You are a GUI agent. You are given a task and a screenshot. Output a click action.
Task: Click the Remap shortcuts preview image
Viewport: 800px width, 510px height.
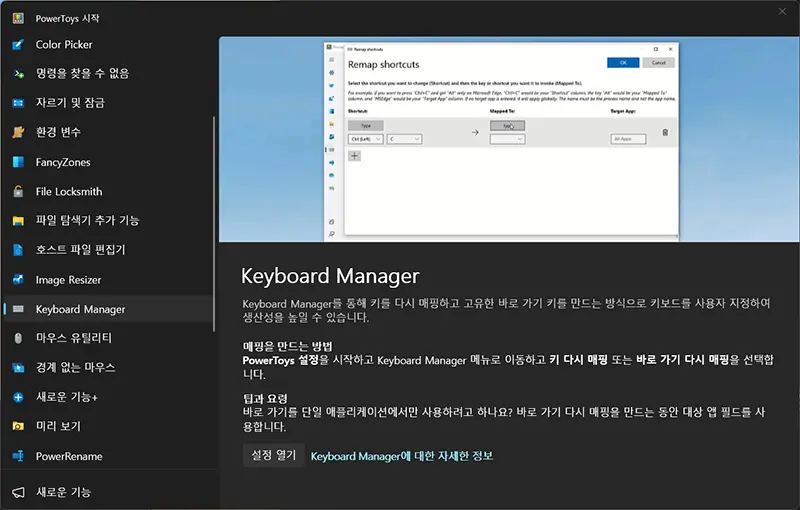[509, 139]
